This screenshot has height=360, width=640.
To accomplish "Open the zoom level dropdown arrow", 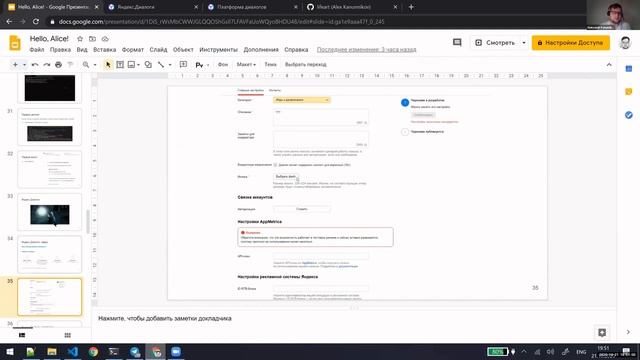I will [x=95, y=64].
